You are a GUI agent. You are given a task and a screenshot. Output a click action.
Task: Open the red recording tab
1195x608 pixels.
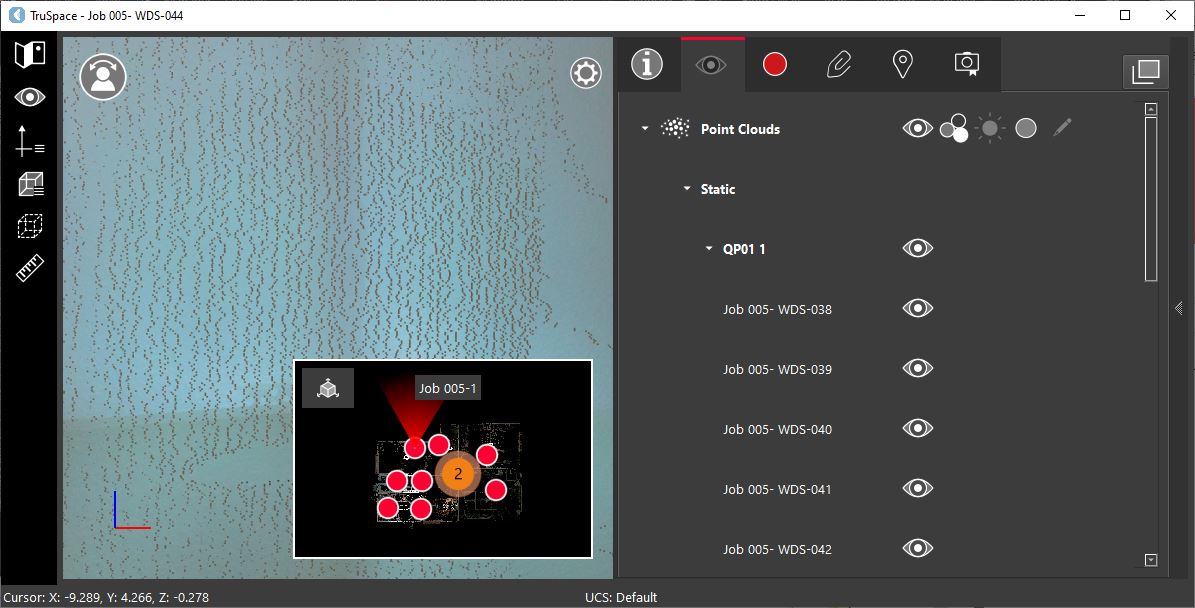pos(774,63)
